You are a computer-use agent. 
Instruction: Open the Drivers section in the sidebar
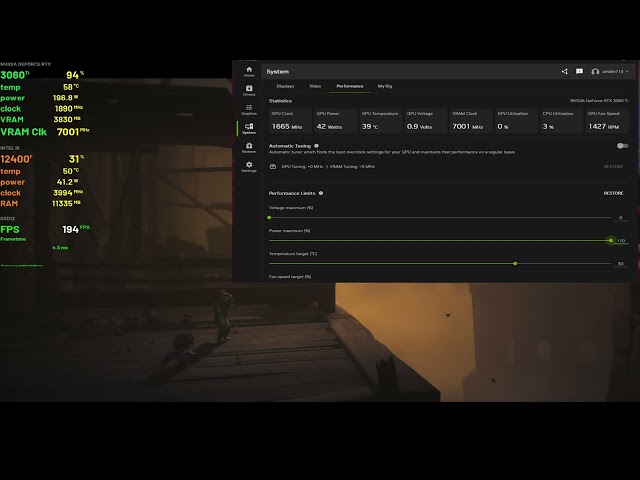pyautogui.click(x=249, y=91)
